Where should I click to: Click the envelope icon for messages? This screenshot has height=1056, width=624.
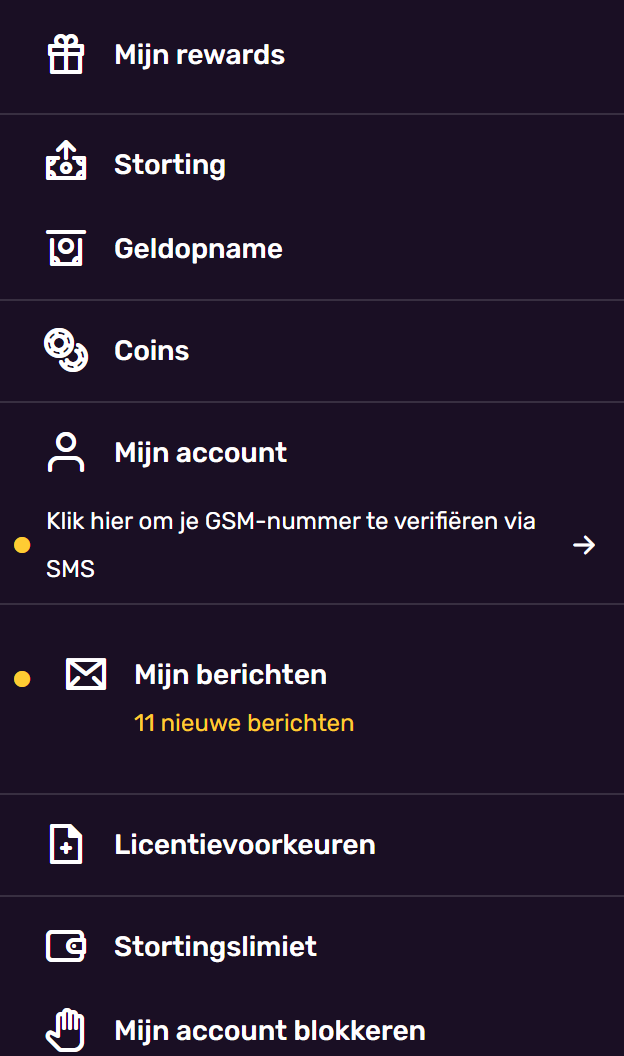point(86,674)
